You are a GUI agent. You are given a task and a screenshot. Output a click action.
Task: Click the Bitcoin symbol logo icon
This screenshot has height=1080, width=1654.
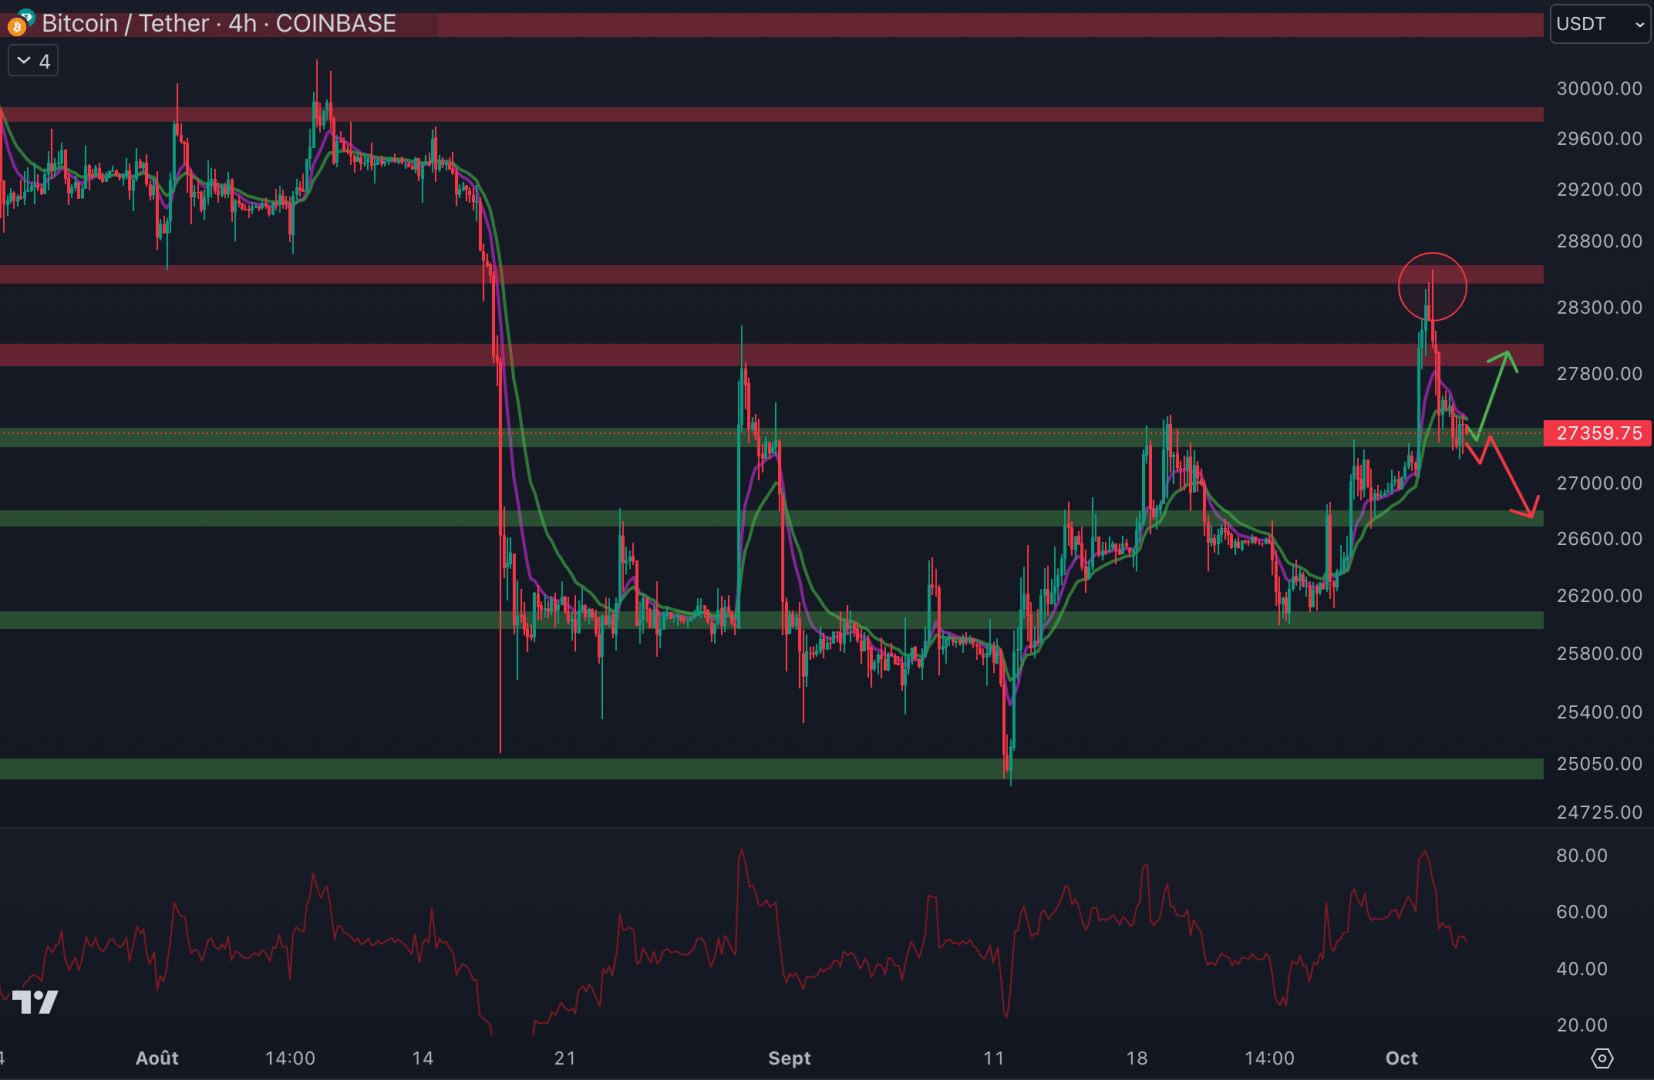[18, 24]
